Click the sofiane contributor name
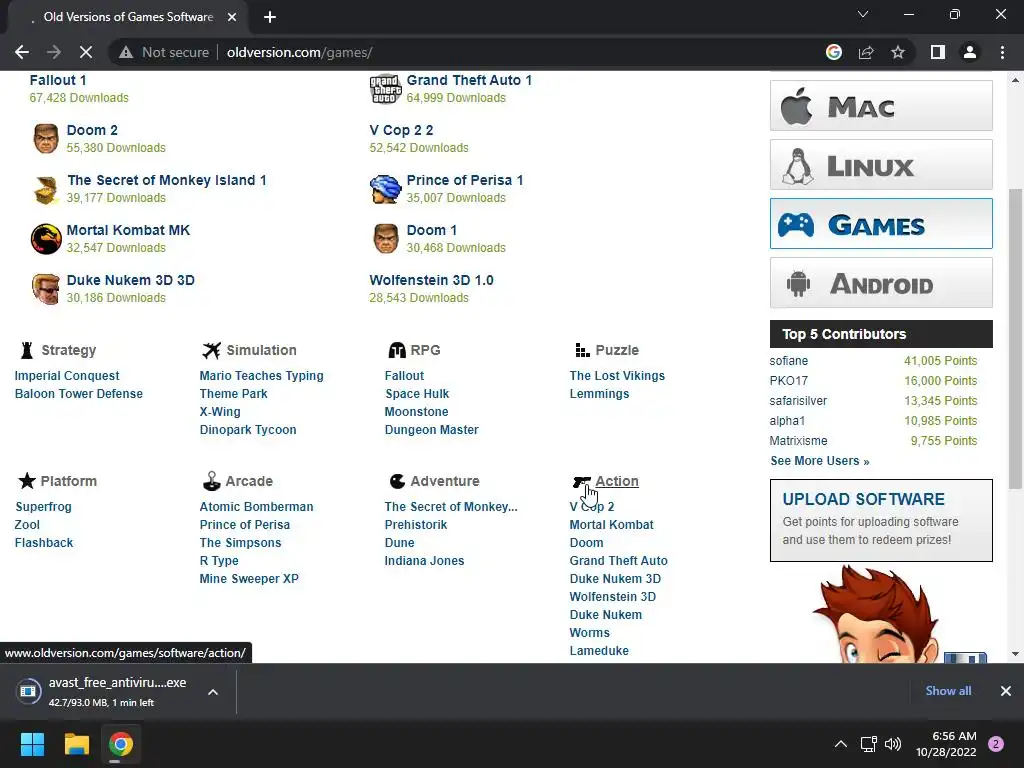 788,360
